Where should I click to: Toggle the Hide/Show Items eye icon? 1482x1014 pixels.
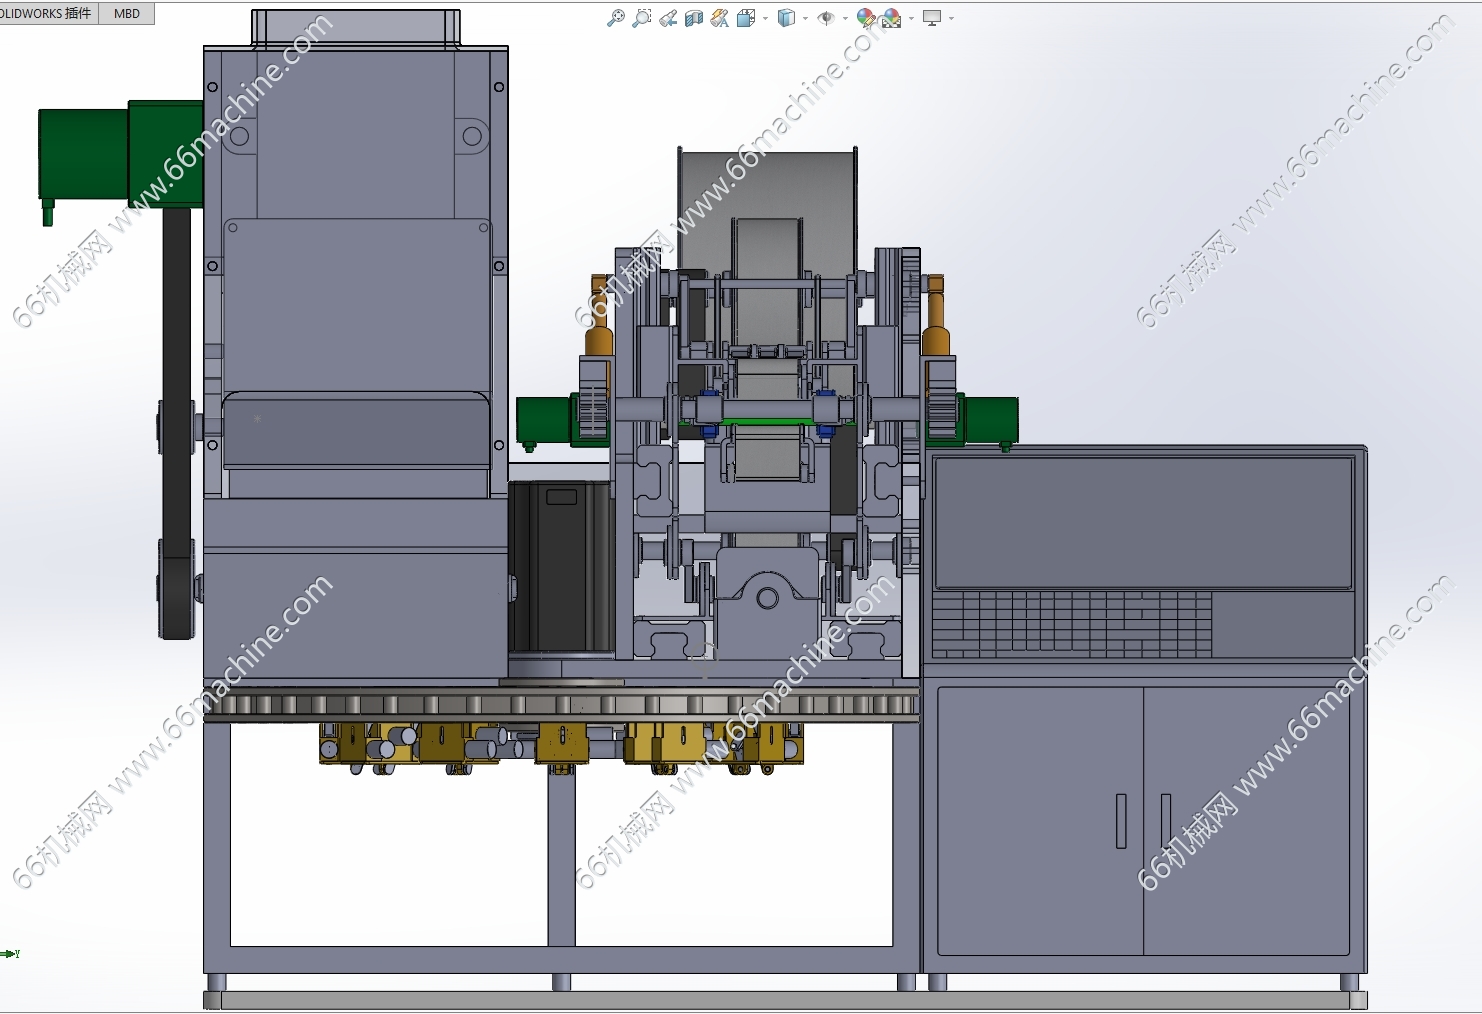tap(826, 18)
